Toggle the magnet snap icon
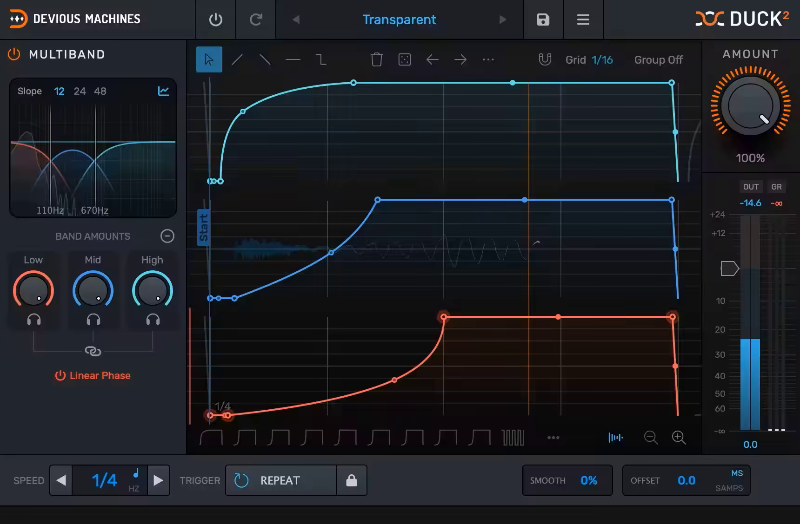Image resolution: width=800 pixels, height=524 pixels. coord(545,60)
